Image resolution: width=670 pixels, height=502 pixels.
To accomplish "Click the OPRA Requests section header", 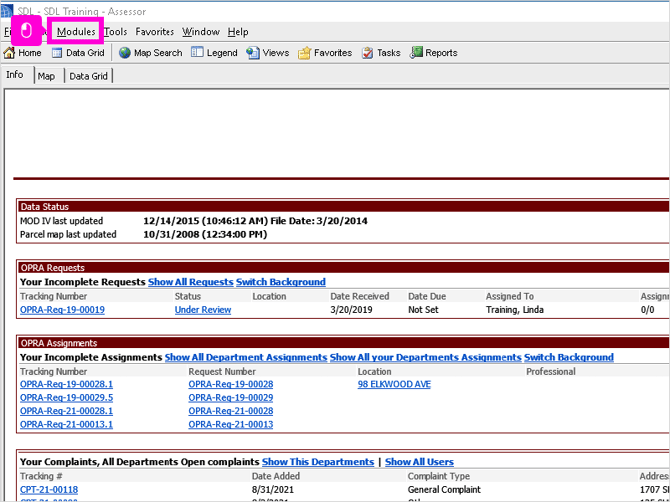I will point(344,268).
